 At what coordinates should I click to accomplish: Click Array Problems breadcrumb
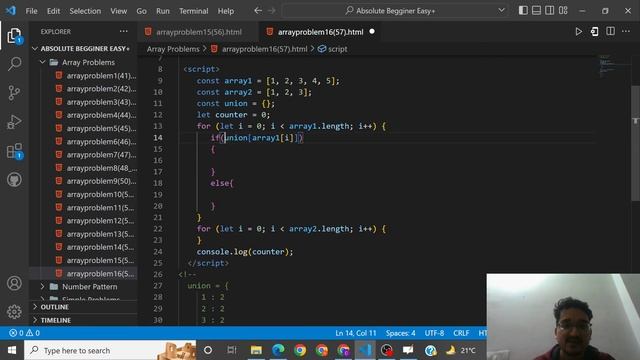click(x=173, y=49)
